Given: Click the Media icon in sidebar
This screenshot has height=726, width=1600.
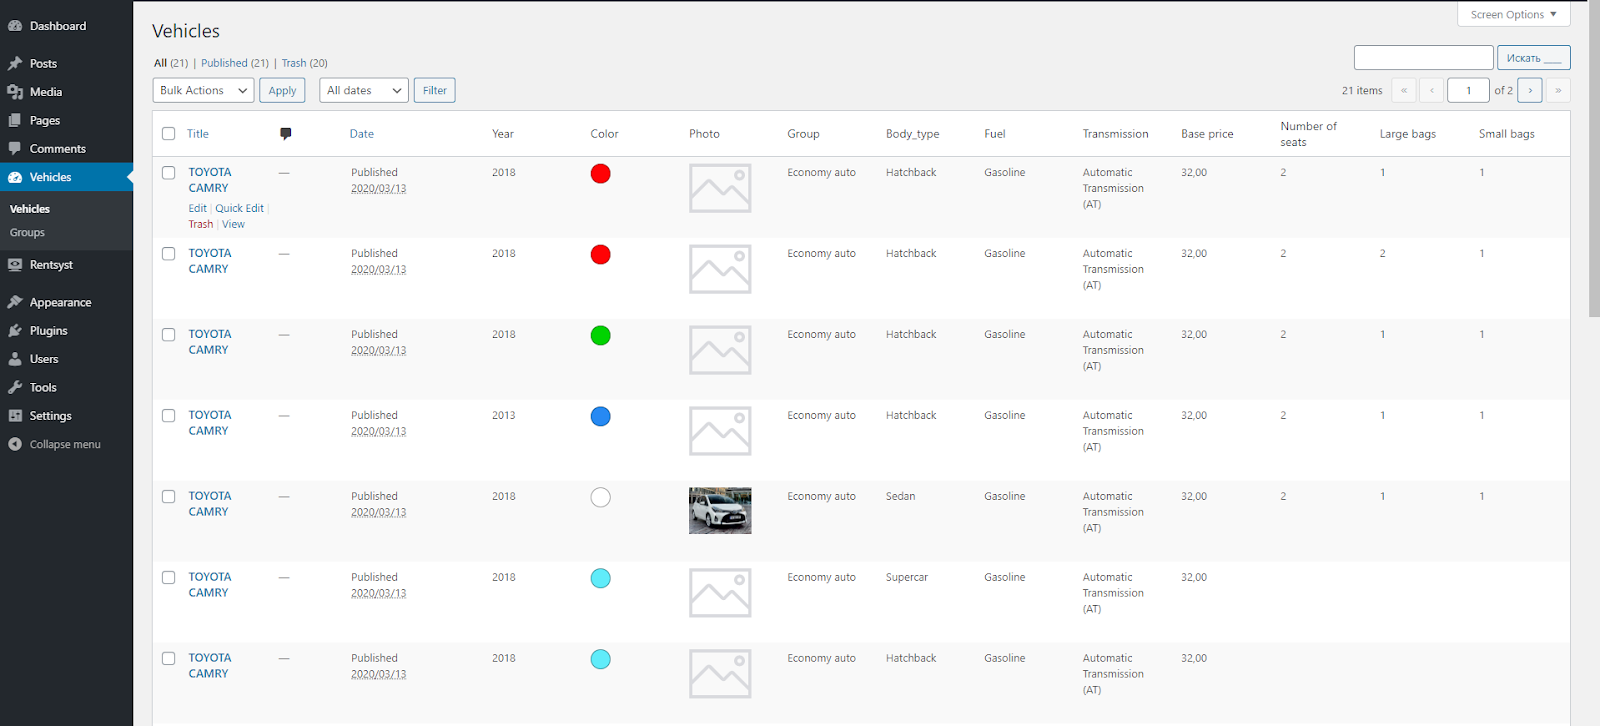Looking at the screenshot, I should (15, 92).
